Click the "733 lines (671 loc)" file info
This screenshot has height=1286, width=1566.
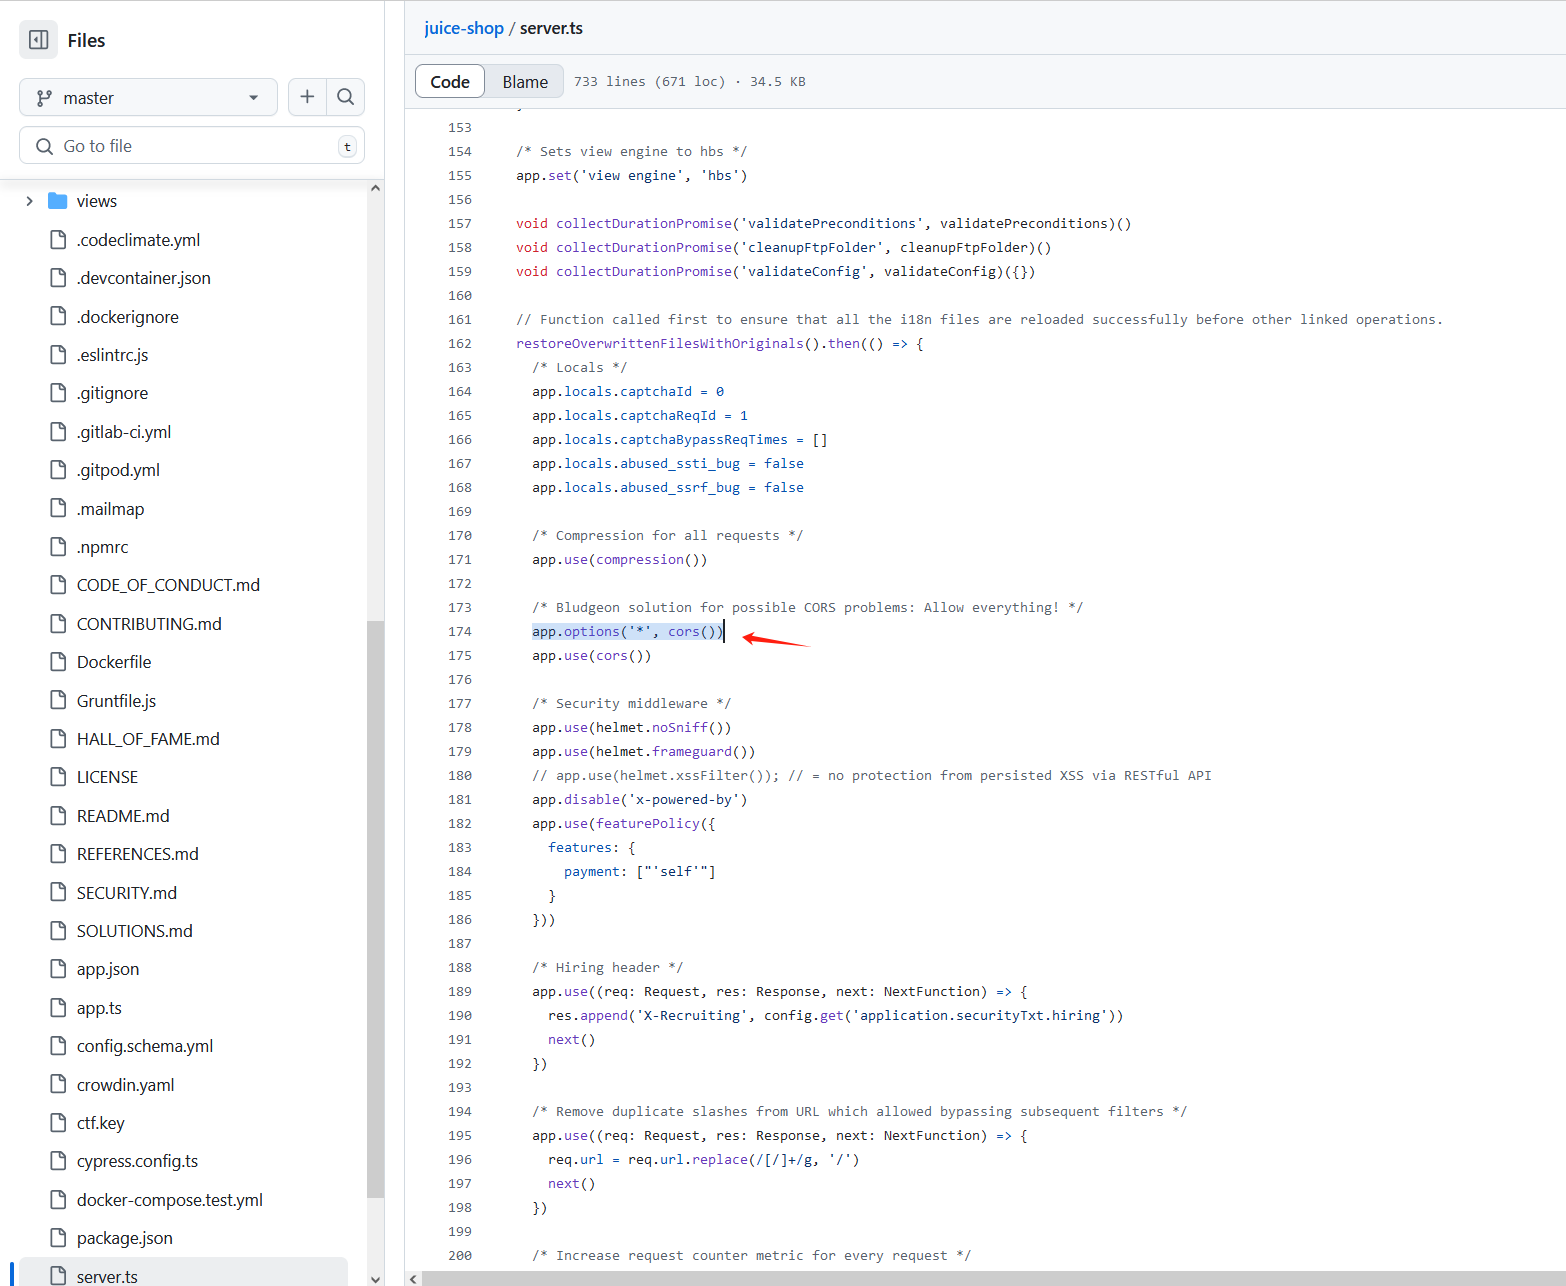click(650, 82)
